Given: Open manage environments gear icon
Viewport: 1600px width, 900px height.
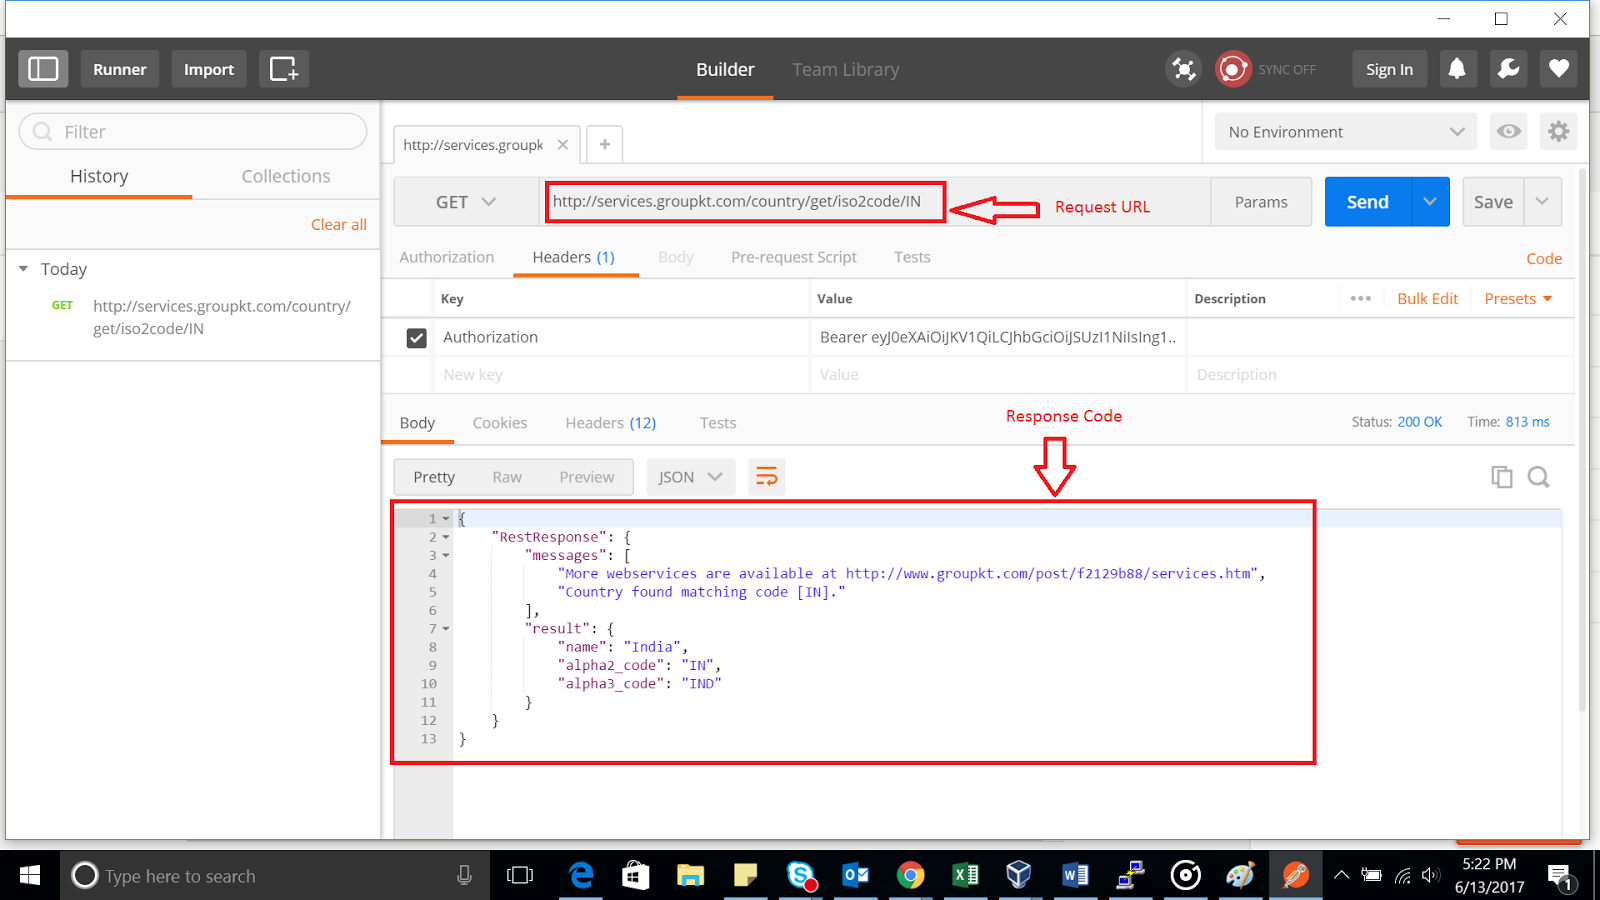Looking at the screenshot, I should 1559,131.
